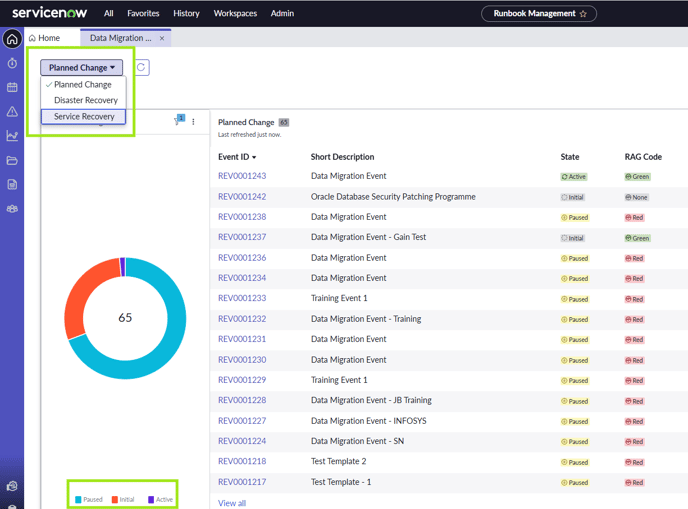Switch to the Home tab
This screenshot has height=509, width=688.
coord(44,38)
